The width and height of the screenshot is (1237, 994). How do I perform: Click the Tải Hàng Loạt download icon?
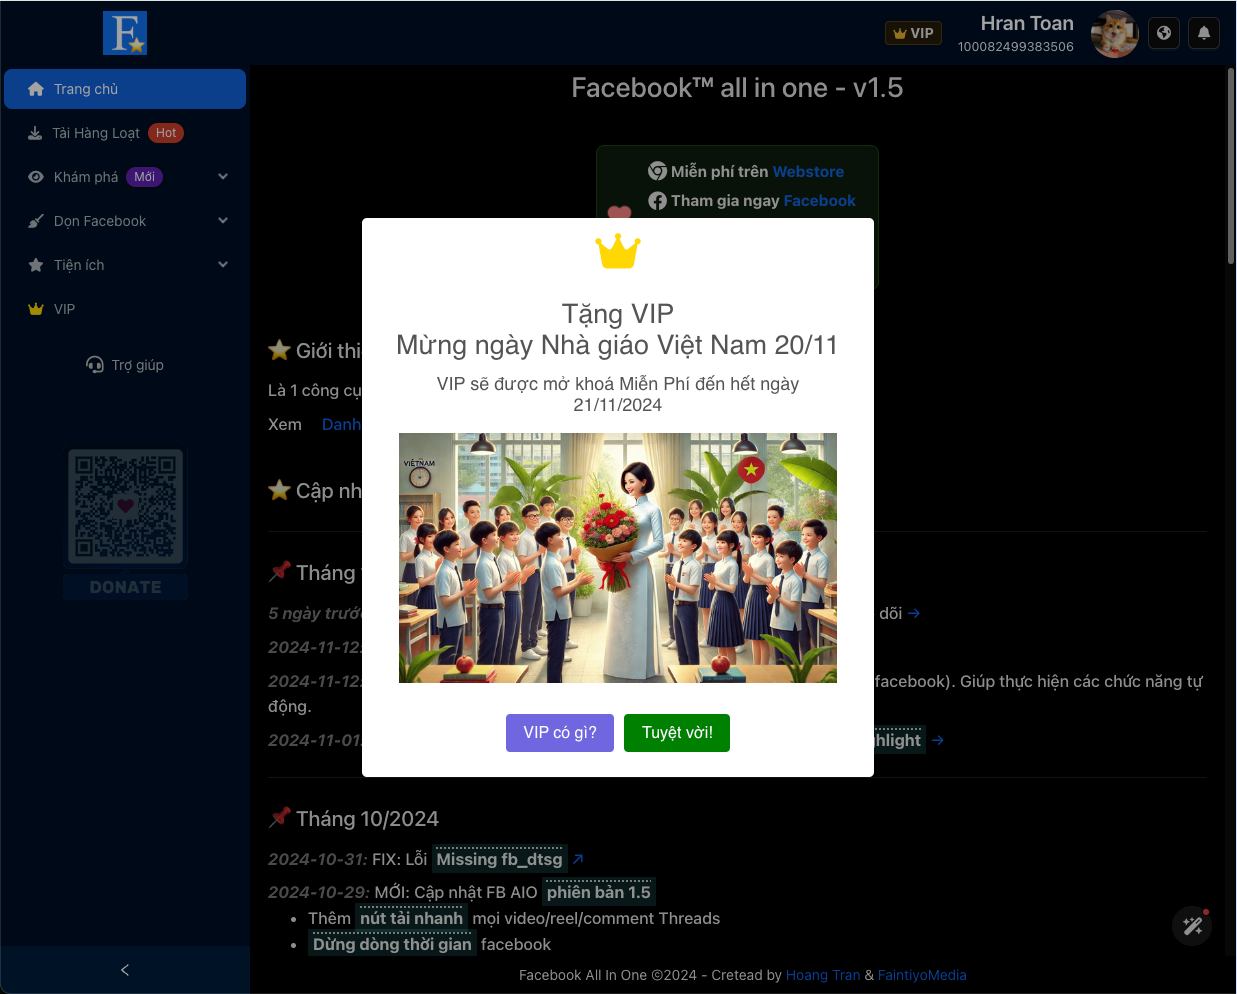pyautogui.click(x=35, y=133)
